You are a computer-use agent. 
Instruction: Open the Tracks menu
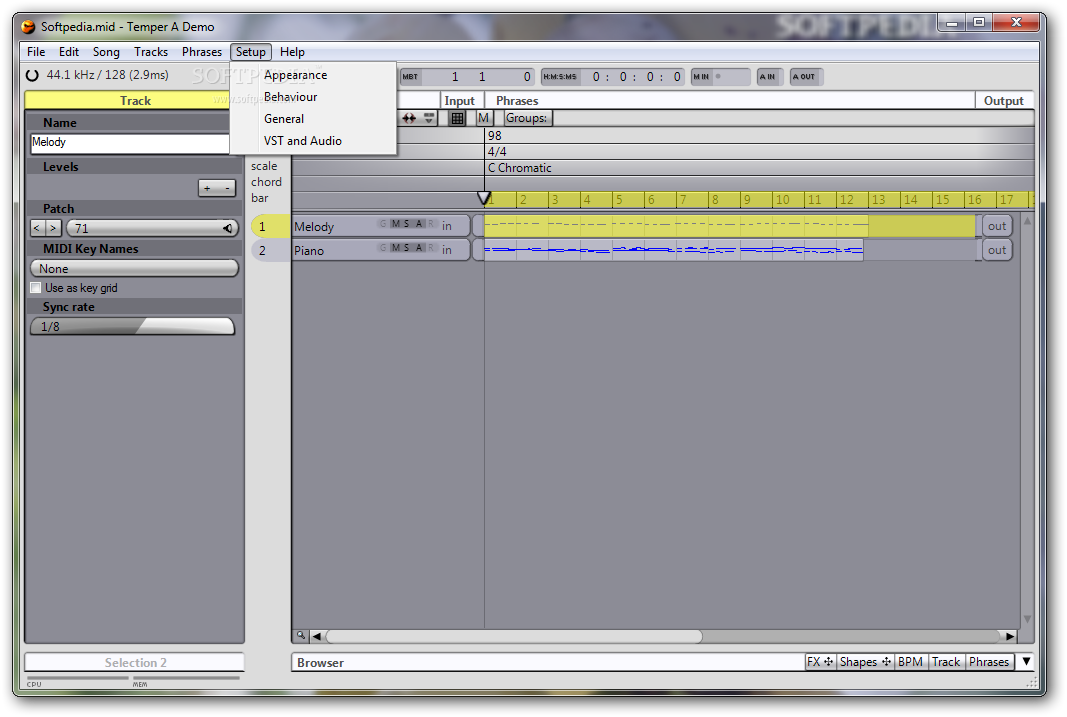(151, 52)
